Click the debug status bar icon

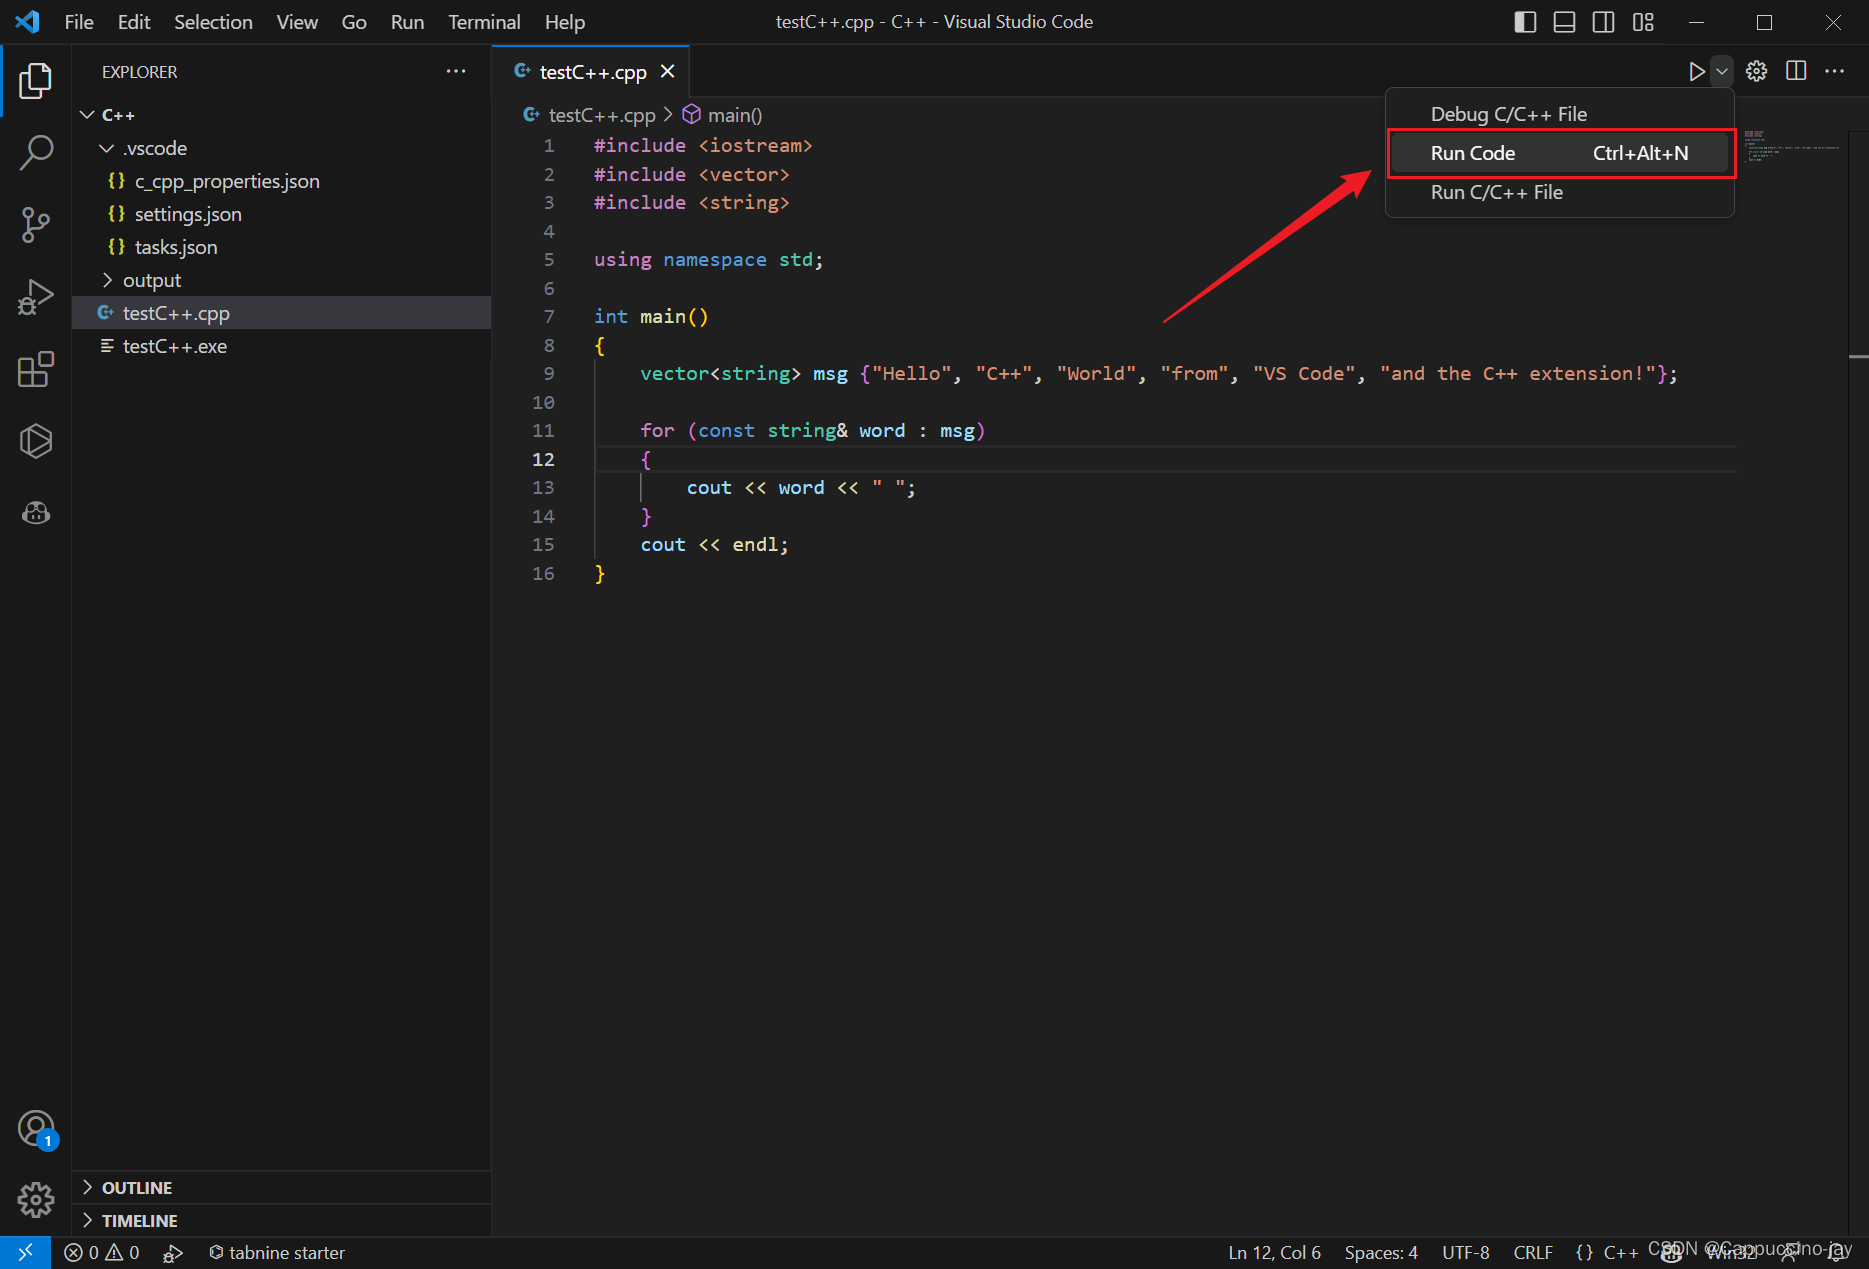(x=173, y=1252)
